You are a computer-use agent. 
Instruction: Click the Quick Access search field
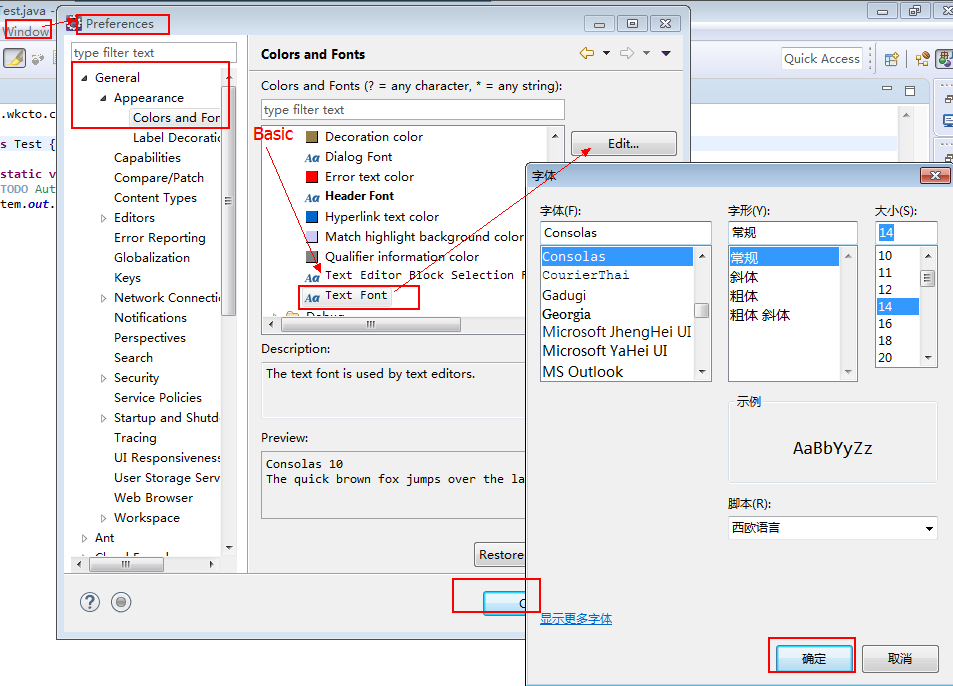pos(821,59)
